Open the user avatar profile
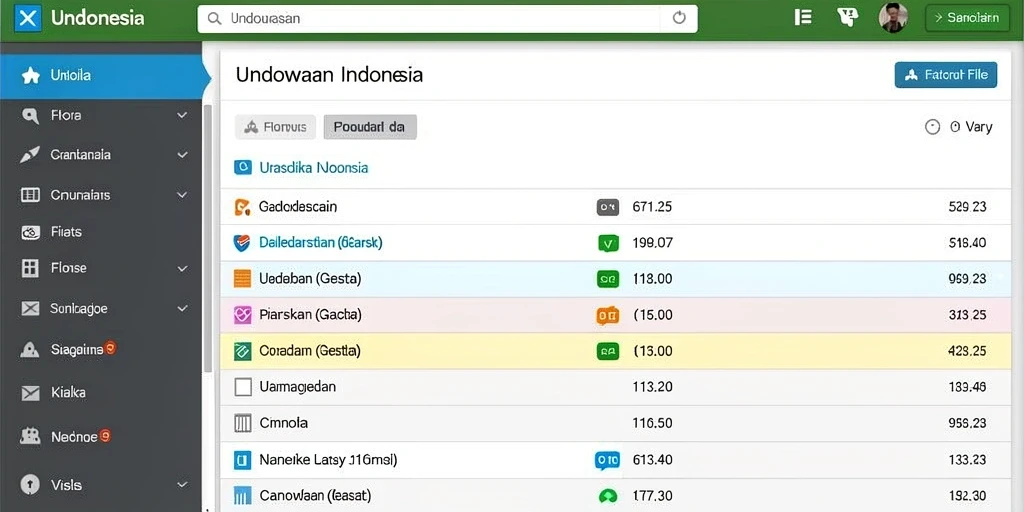The image size is (1024, 512). pos(893,18)
